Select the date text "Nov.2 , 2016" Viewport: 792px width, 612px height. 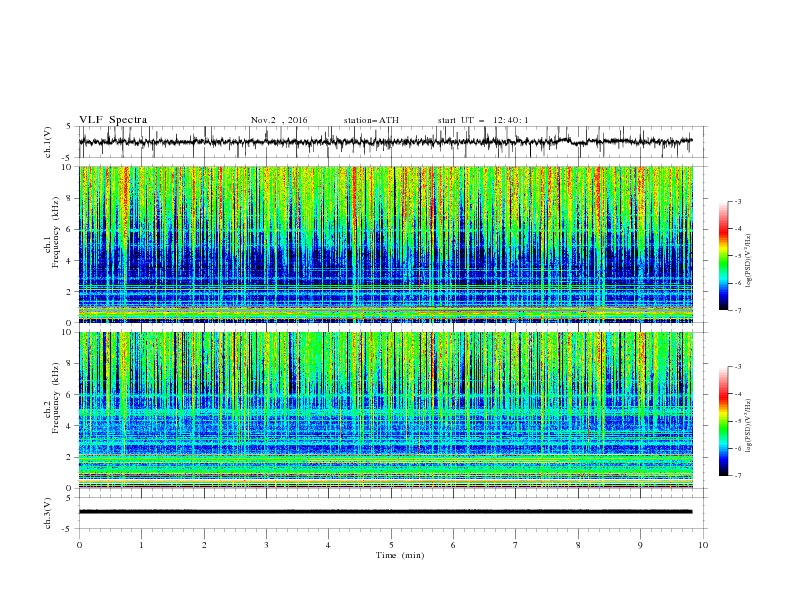point(279,120)
